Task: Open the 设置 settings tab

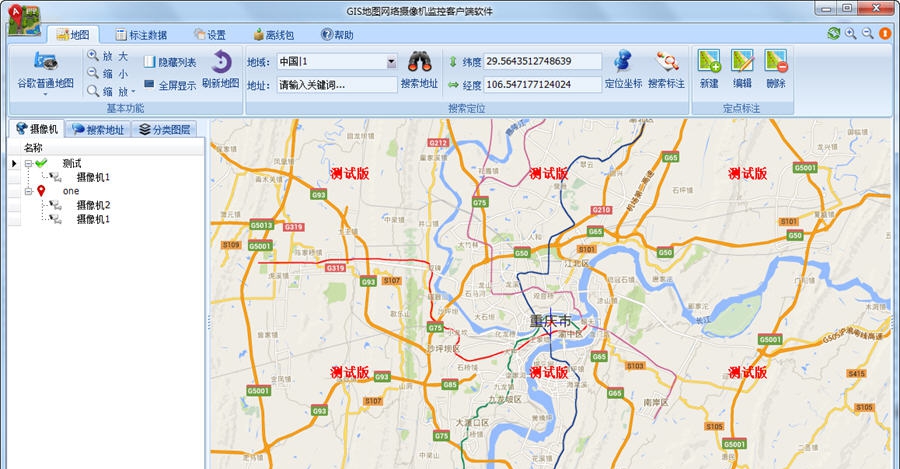Action: pos(210,35)
